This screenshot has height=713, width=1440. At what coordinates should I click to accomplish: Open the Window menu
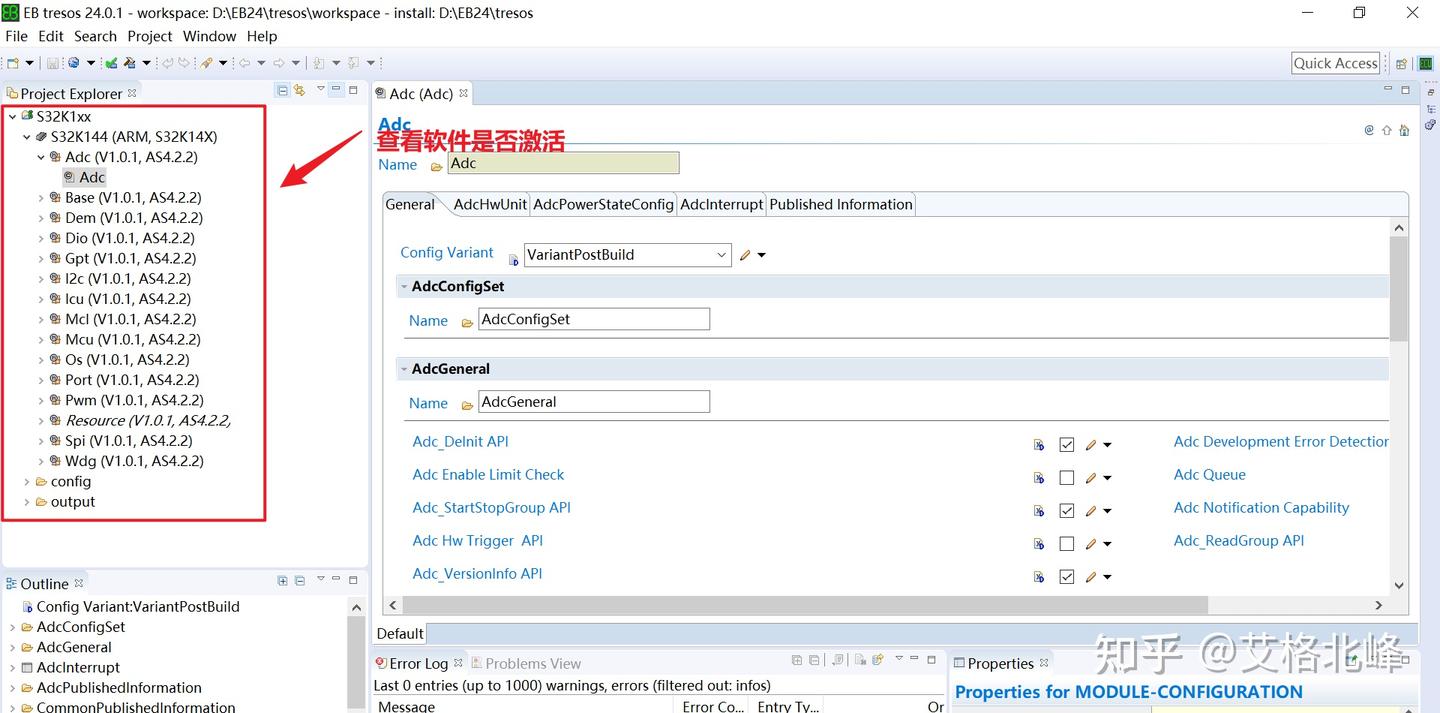pos(210,36)
